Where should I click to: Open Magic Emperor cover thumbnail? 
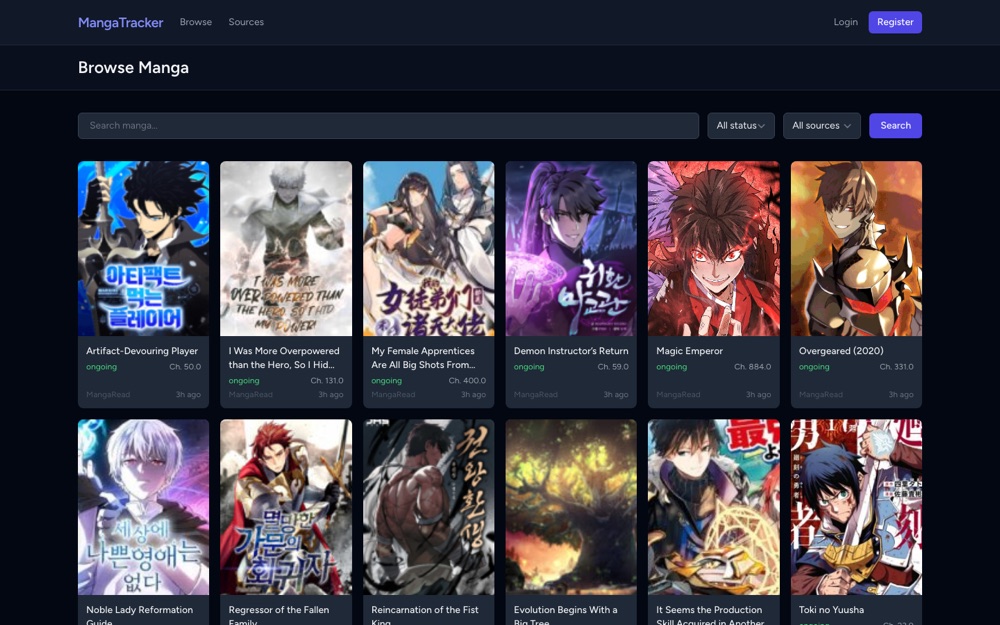tap(714, 249)
